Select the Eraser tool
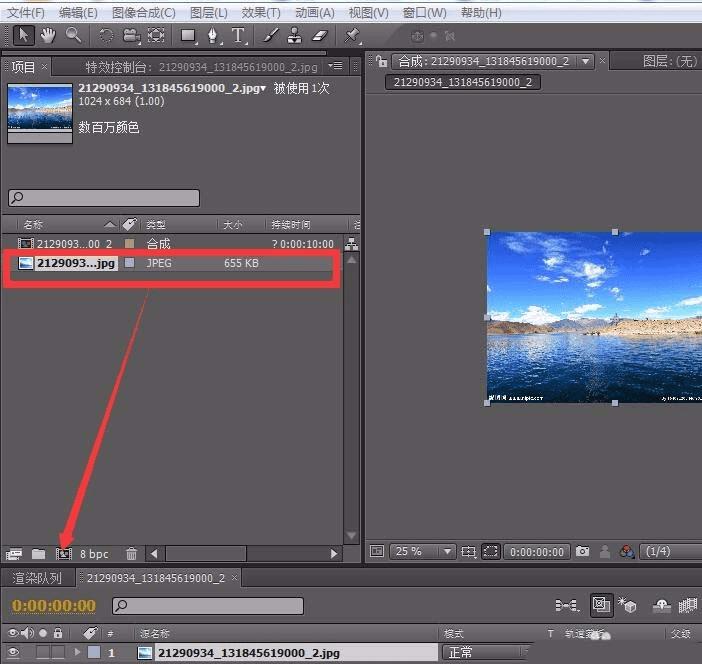Viewport: 702px width, 664px height. click(x=320, y=36)
